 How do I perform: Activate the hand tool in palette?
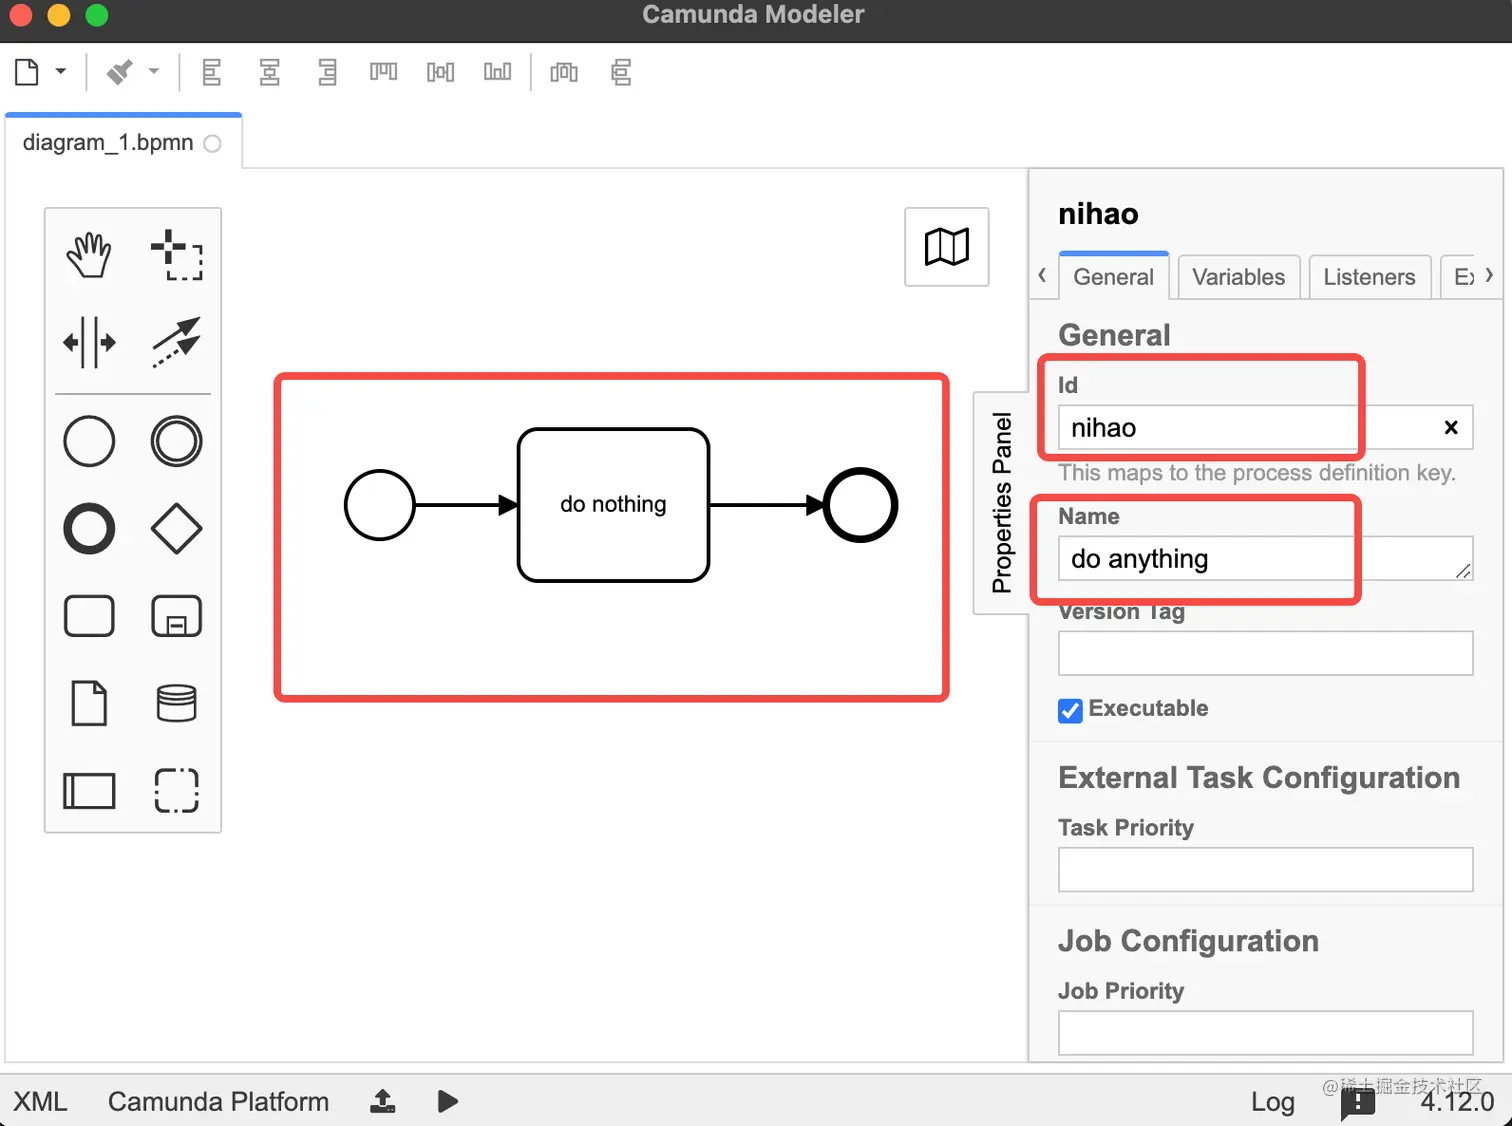89,255
